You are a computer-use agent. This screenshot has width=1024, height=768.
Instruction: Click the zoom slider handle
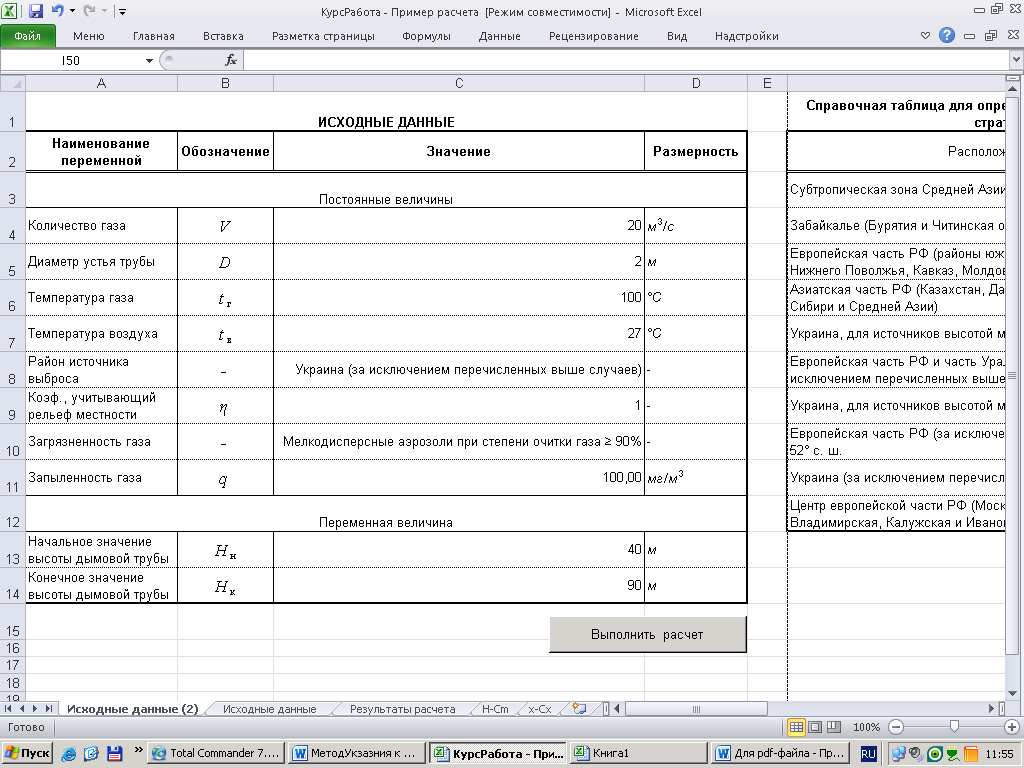click(x=954, y=726)
